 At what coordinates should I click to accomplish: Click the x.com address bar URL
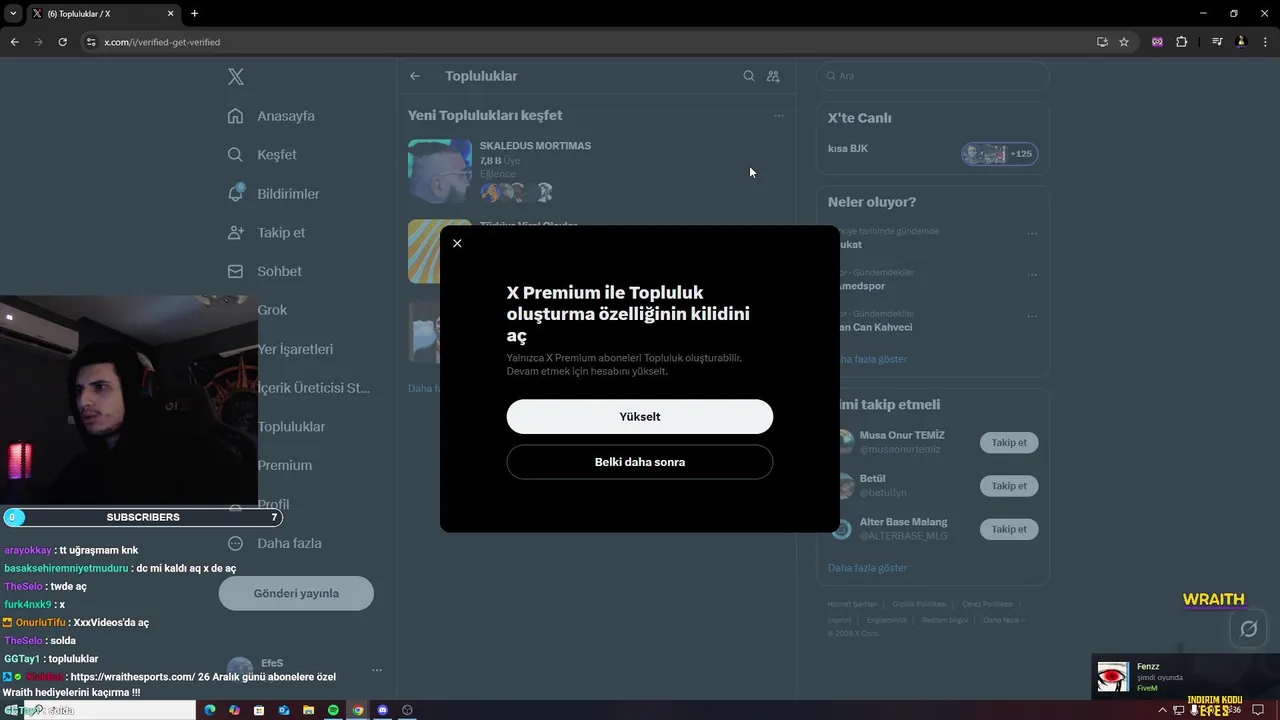click(x=162, y=42)
